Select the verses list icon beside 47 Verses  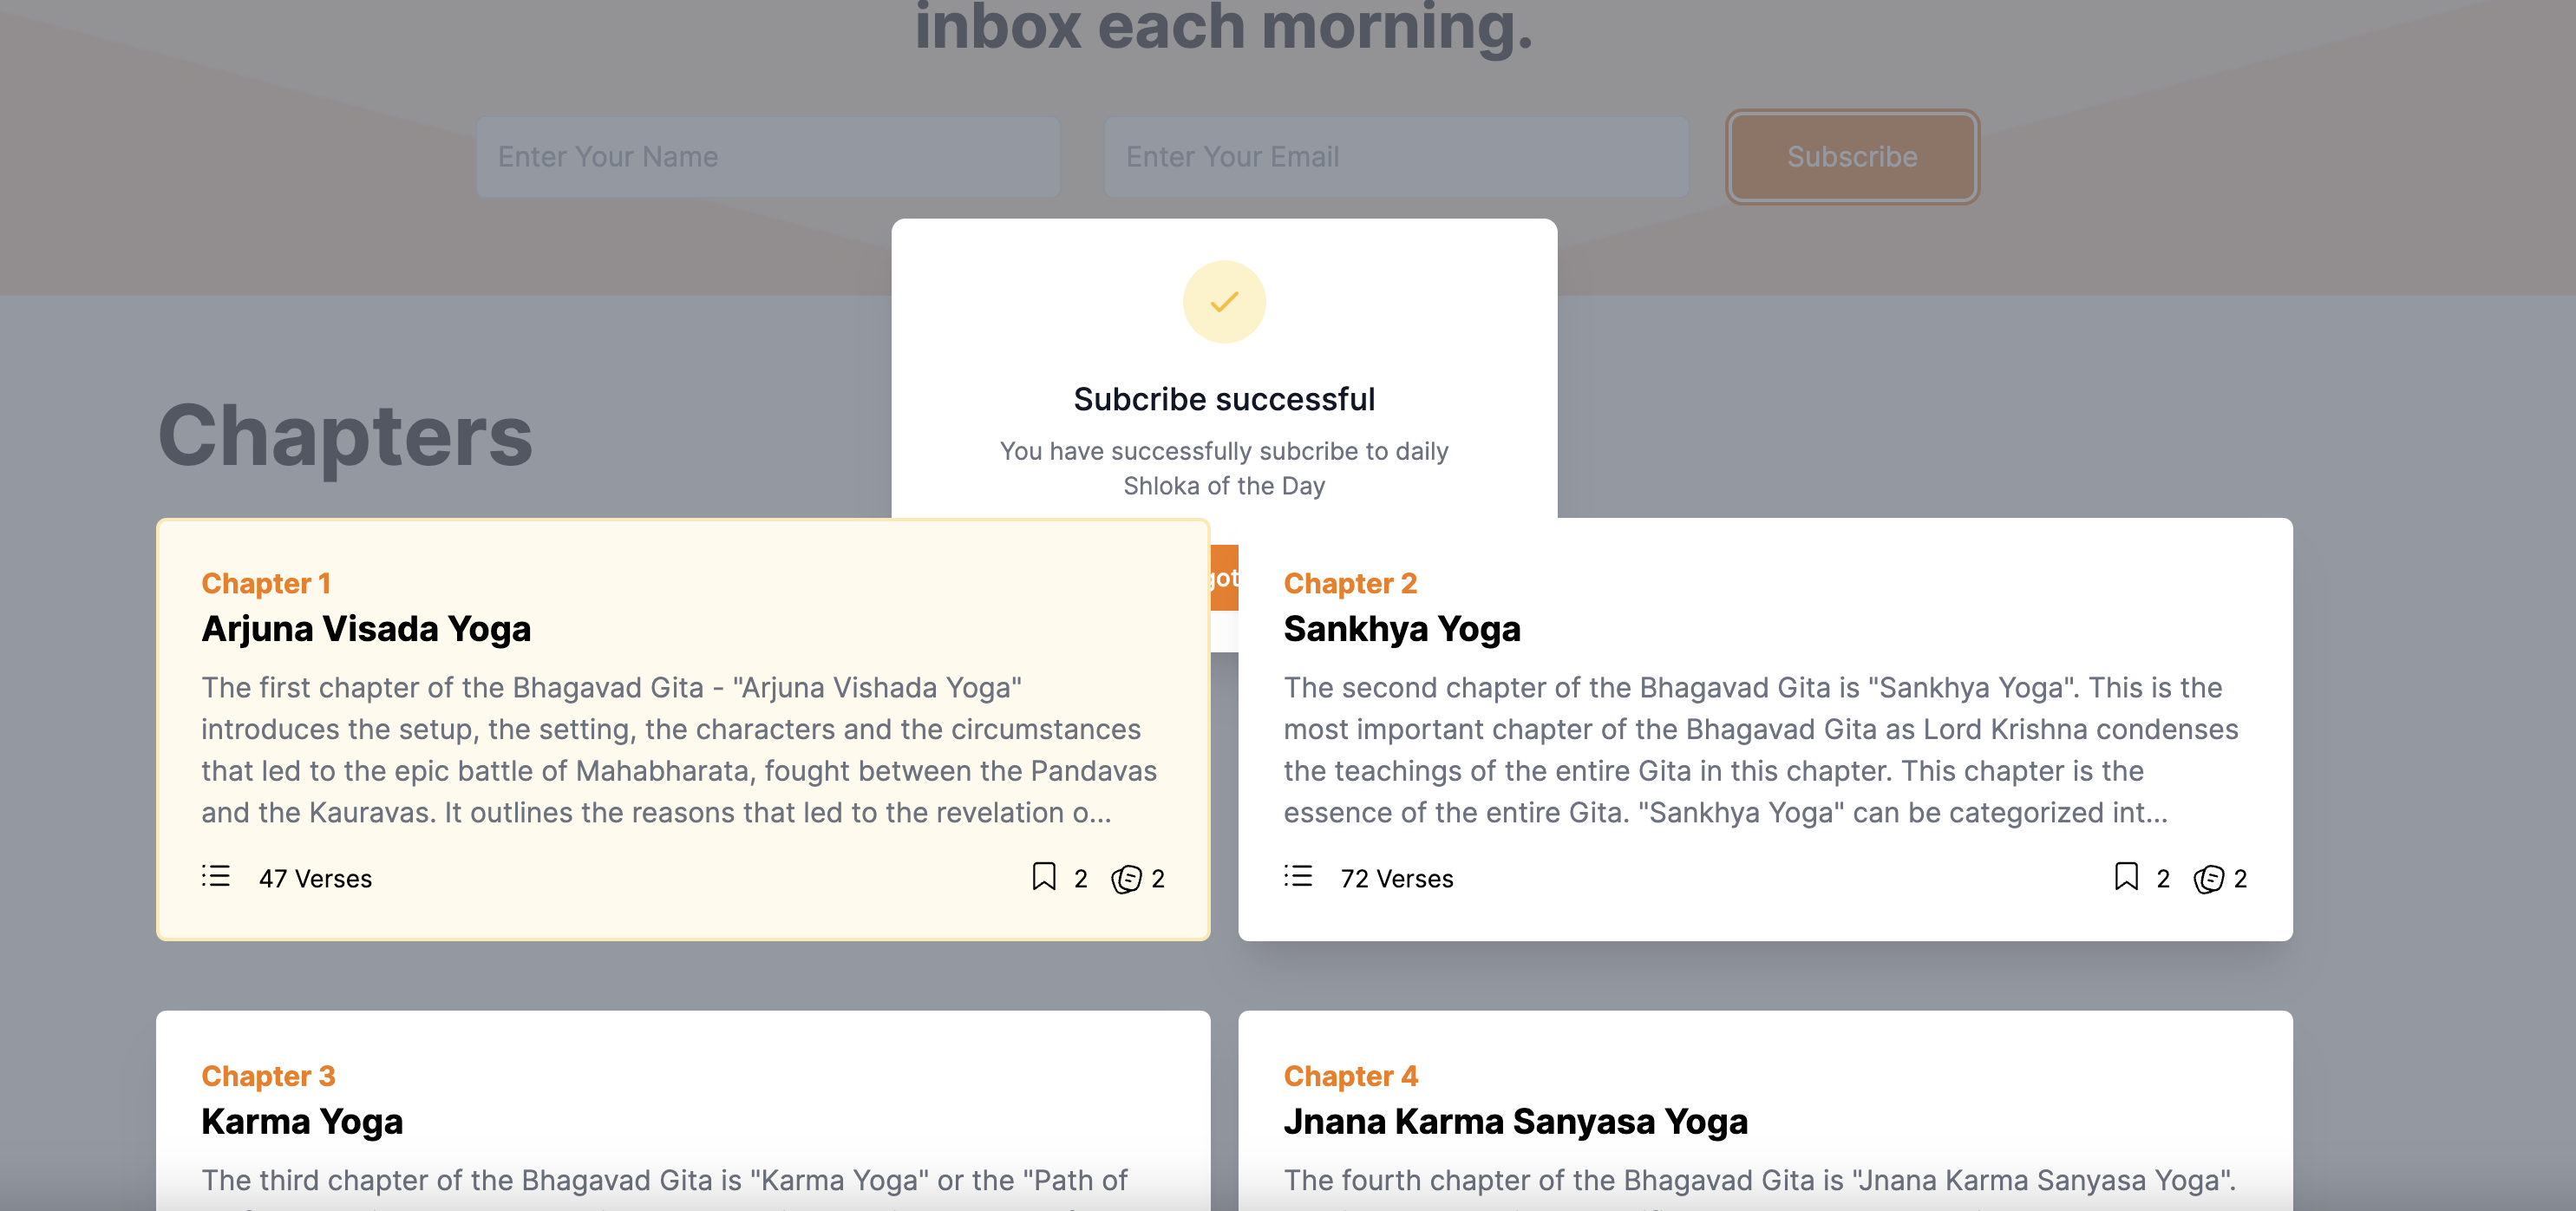(216, 876)
